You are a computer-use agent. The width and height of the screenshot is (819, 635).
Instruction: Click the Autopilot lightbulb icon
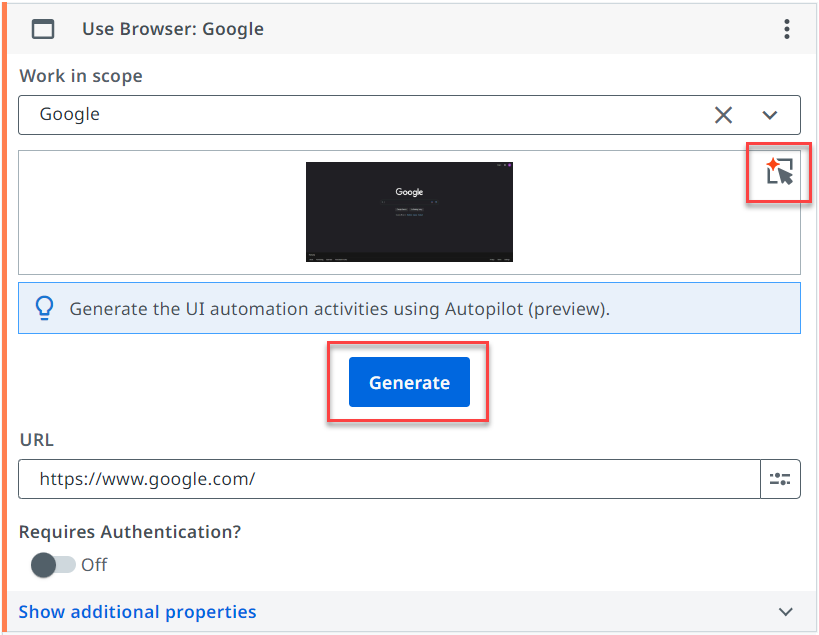point(43,308)
